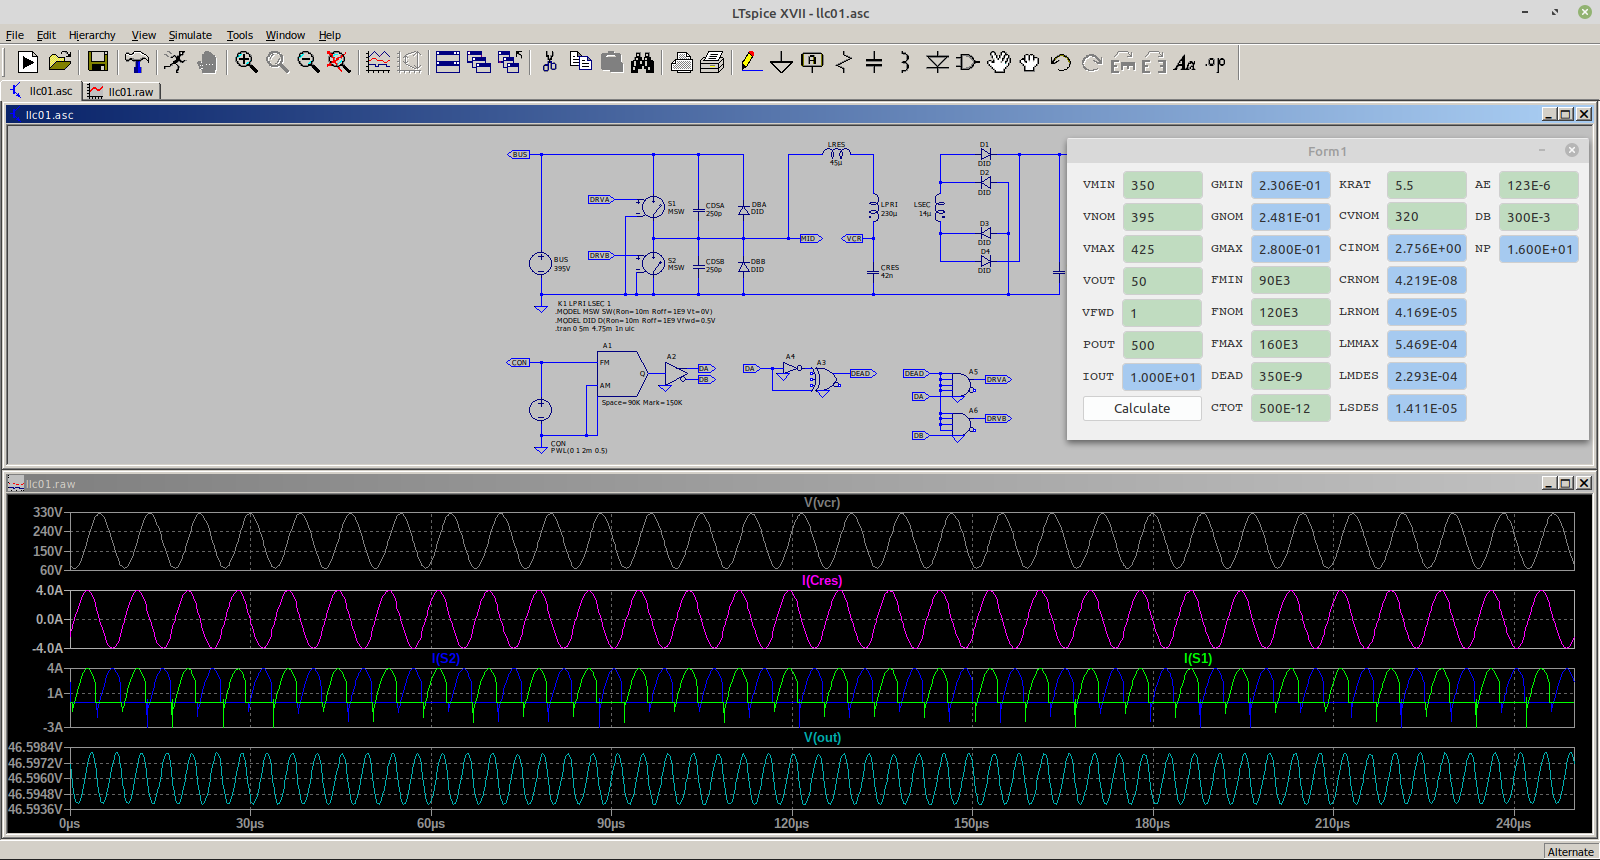The image size is (1600, 860).
Task: Click the VMAX input field showing 425
Action: click(x=1162, y=249)
